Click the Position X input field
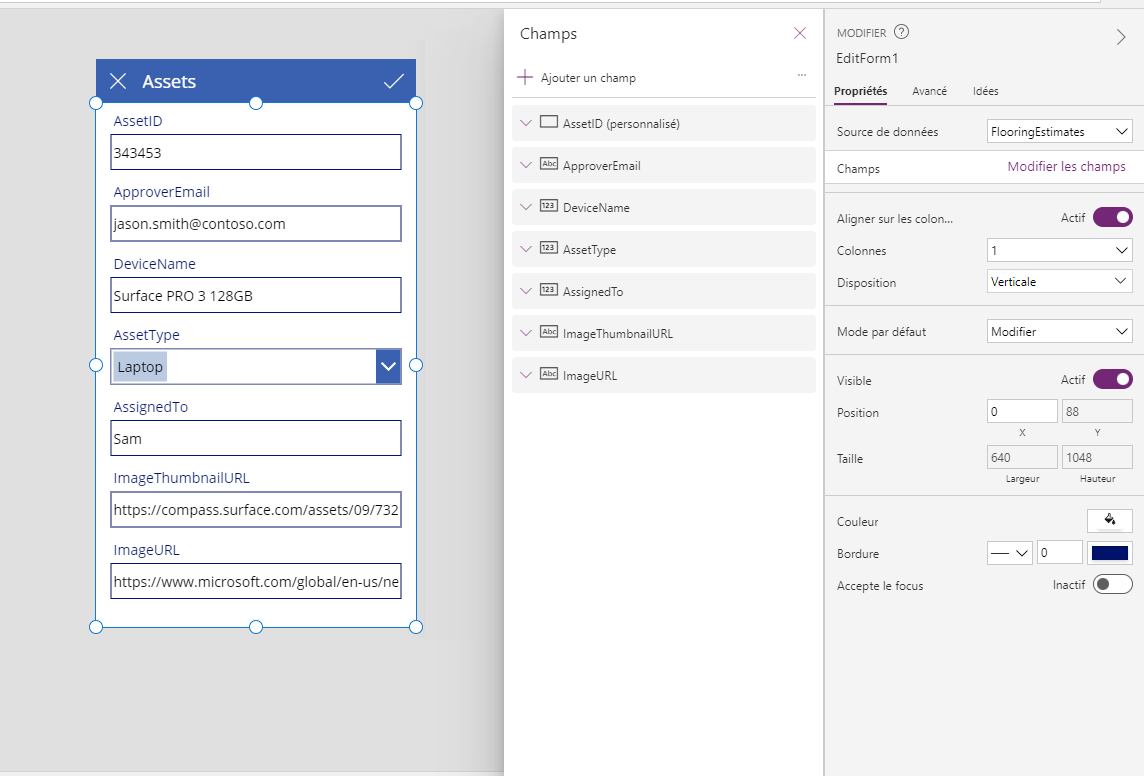The width and height of the screenshot is (1144, 776). coord(1022,411)
